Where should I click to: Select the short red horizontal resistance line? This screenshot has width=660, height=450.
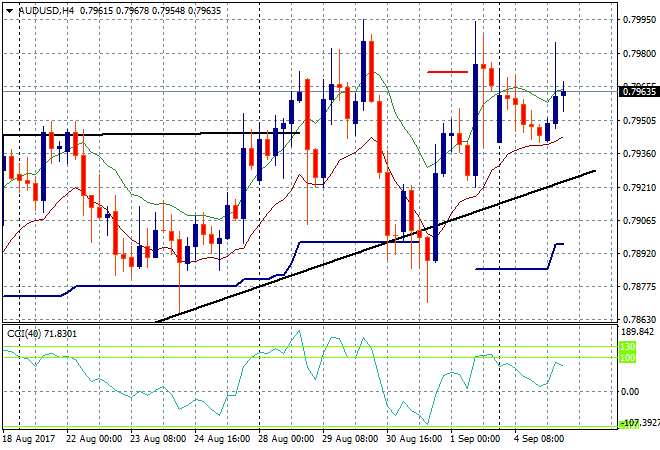click(447, 72)
